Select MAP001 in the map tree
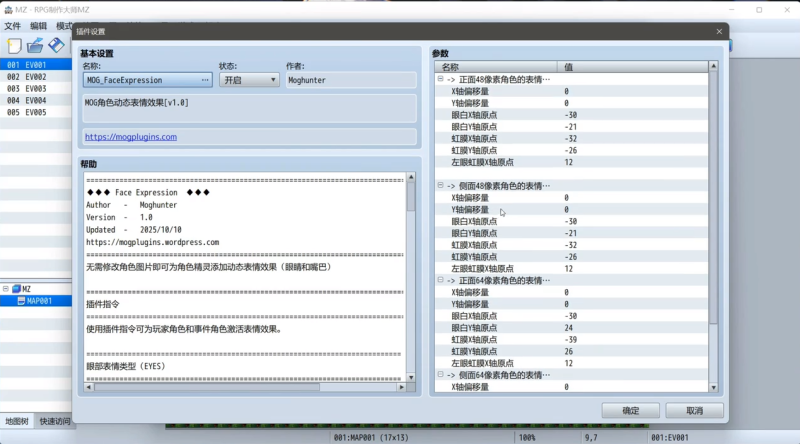Image resolution: width=800 pixels, height=444 pixels. tap(39, 301)
